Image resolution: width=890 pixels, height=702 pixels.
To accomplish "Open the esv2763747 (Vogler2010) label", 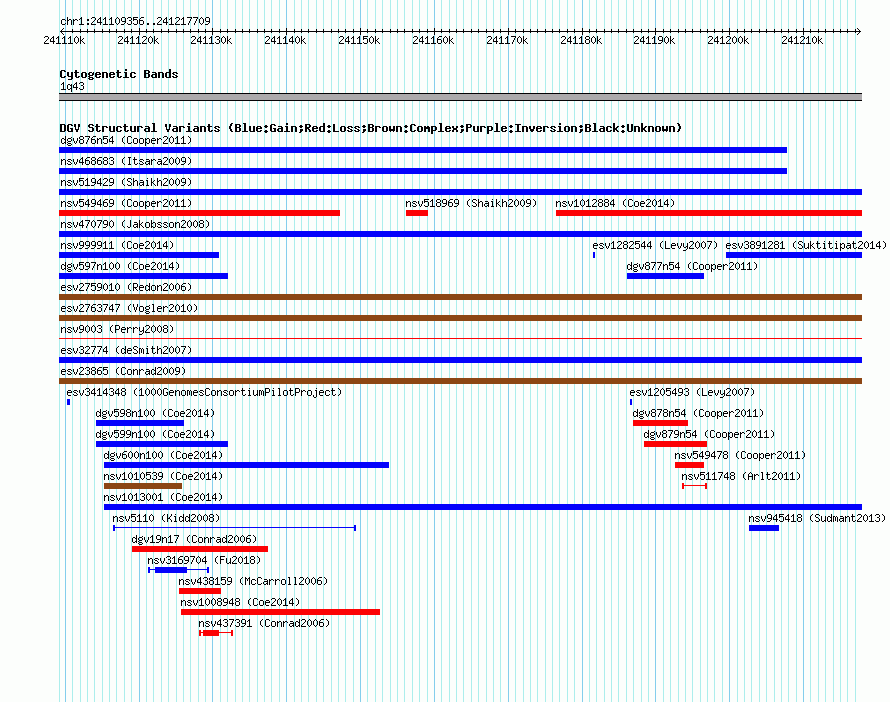I will click(129, 308).
